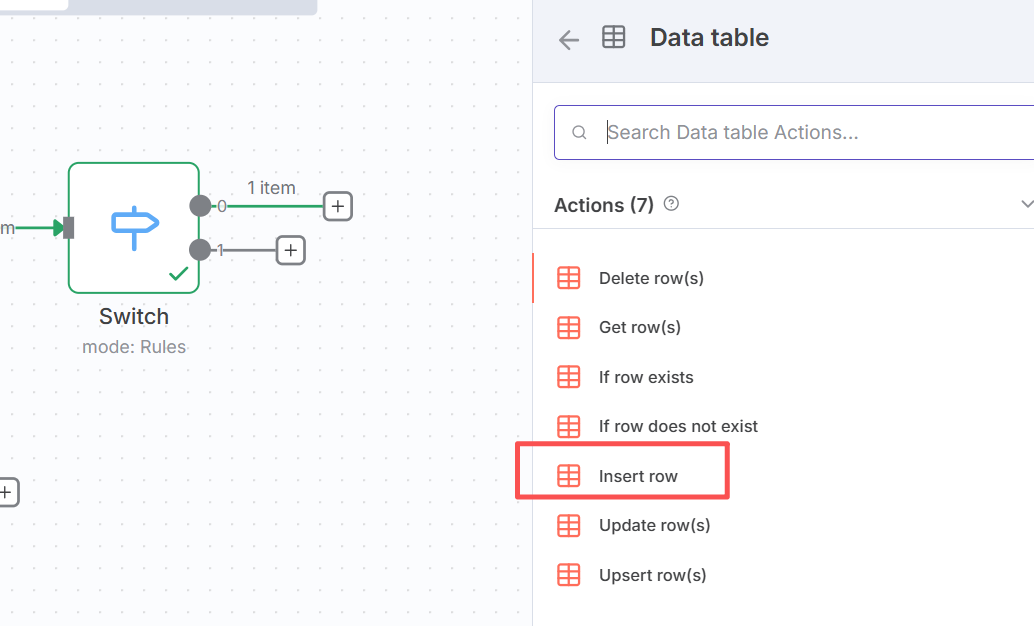Click the Switch node output 0 connector dot

tap(200, 206)
